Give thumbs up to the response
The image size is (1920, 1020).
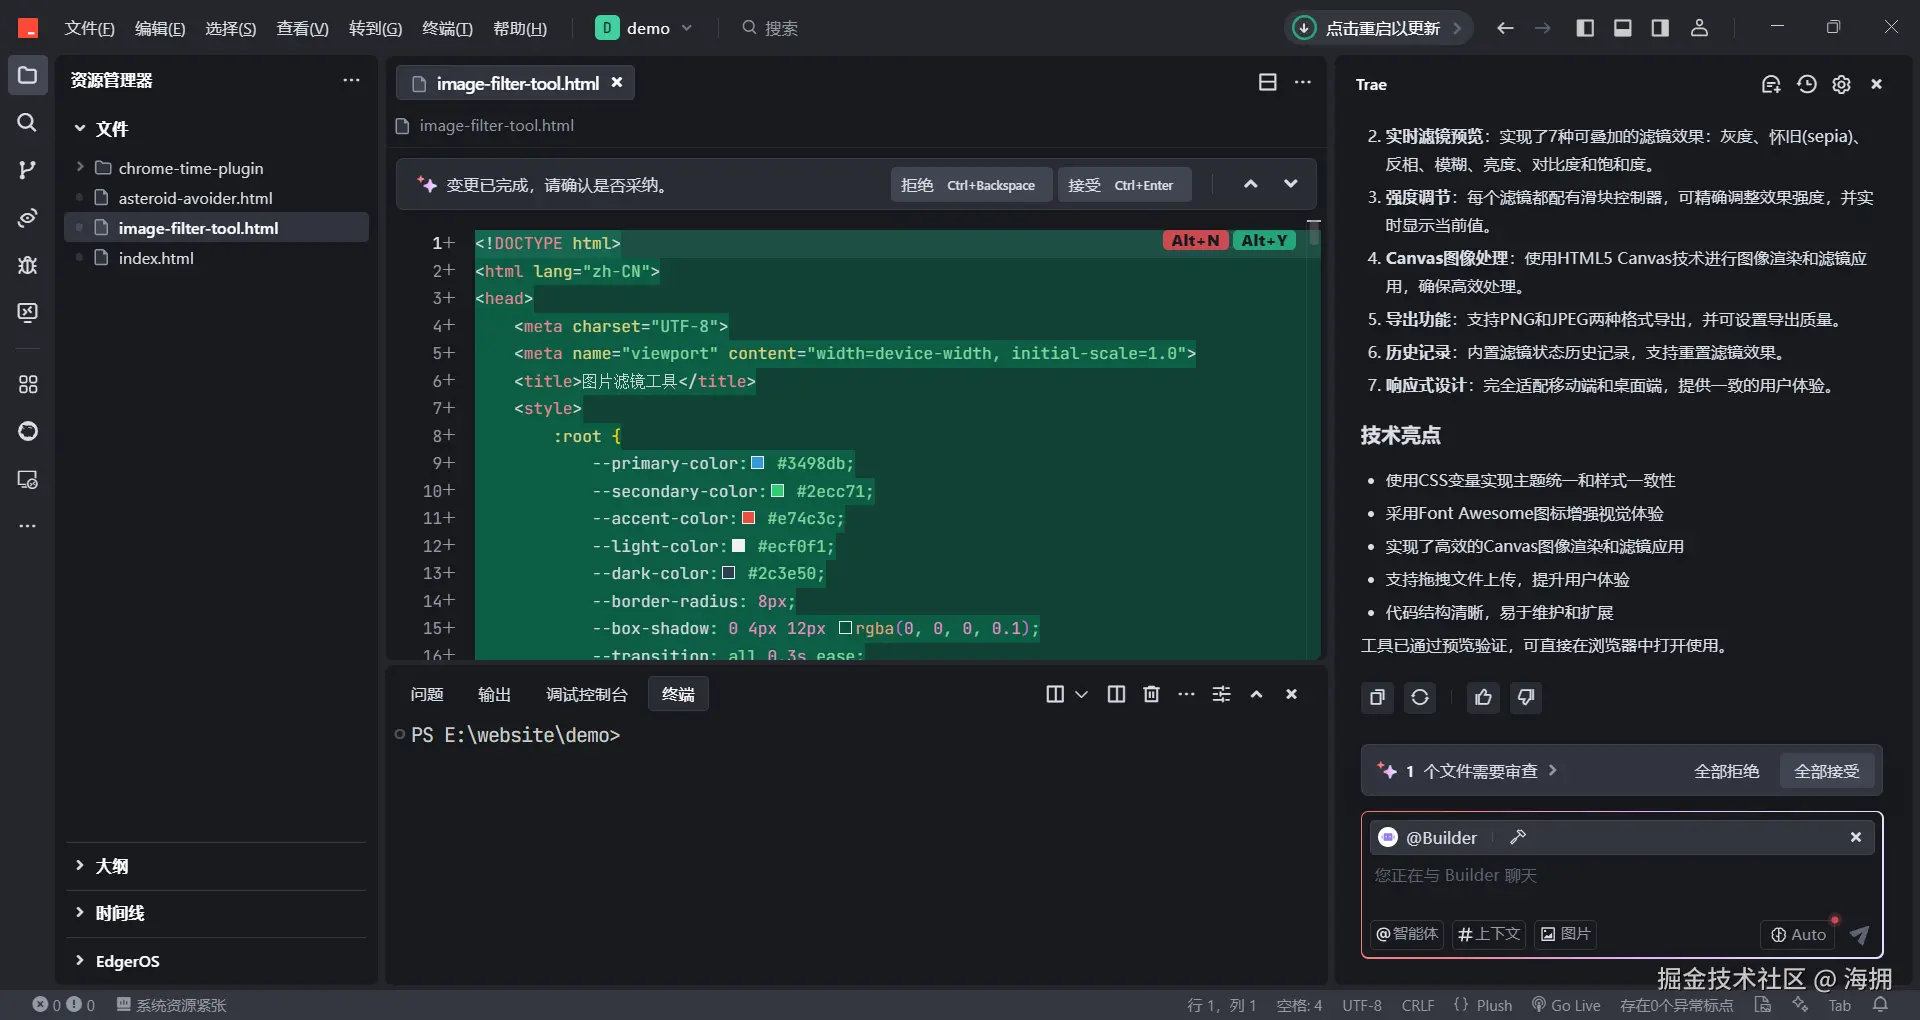[x=1483, y=697]
